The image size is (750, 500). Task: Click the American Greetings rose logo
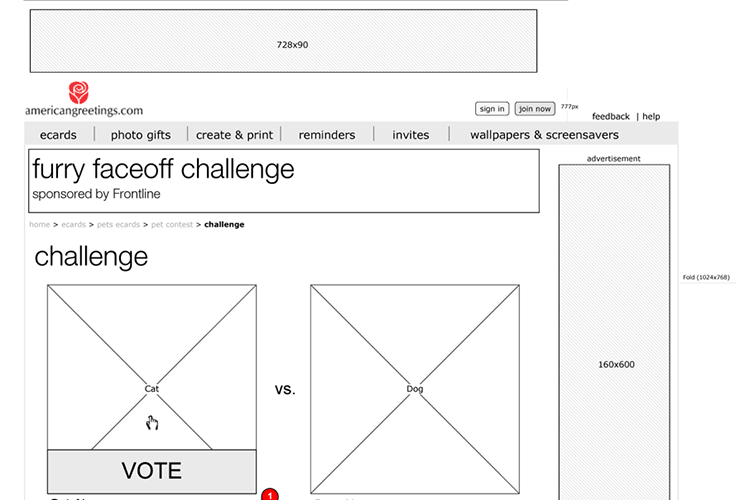78,92
